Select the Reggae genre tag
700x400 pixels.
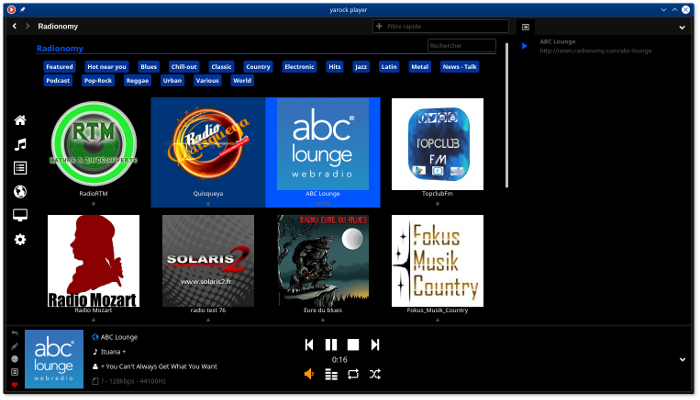coord(137,80)
